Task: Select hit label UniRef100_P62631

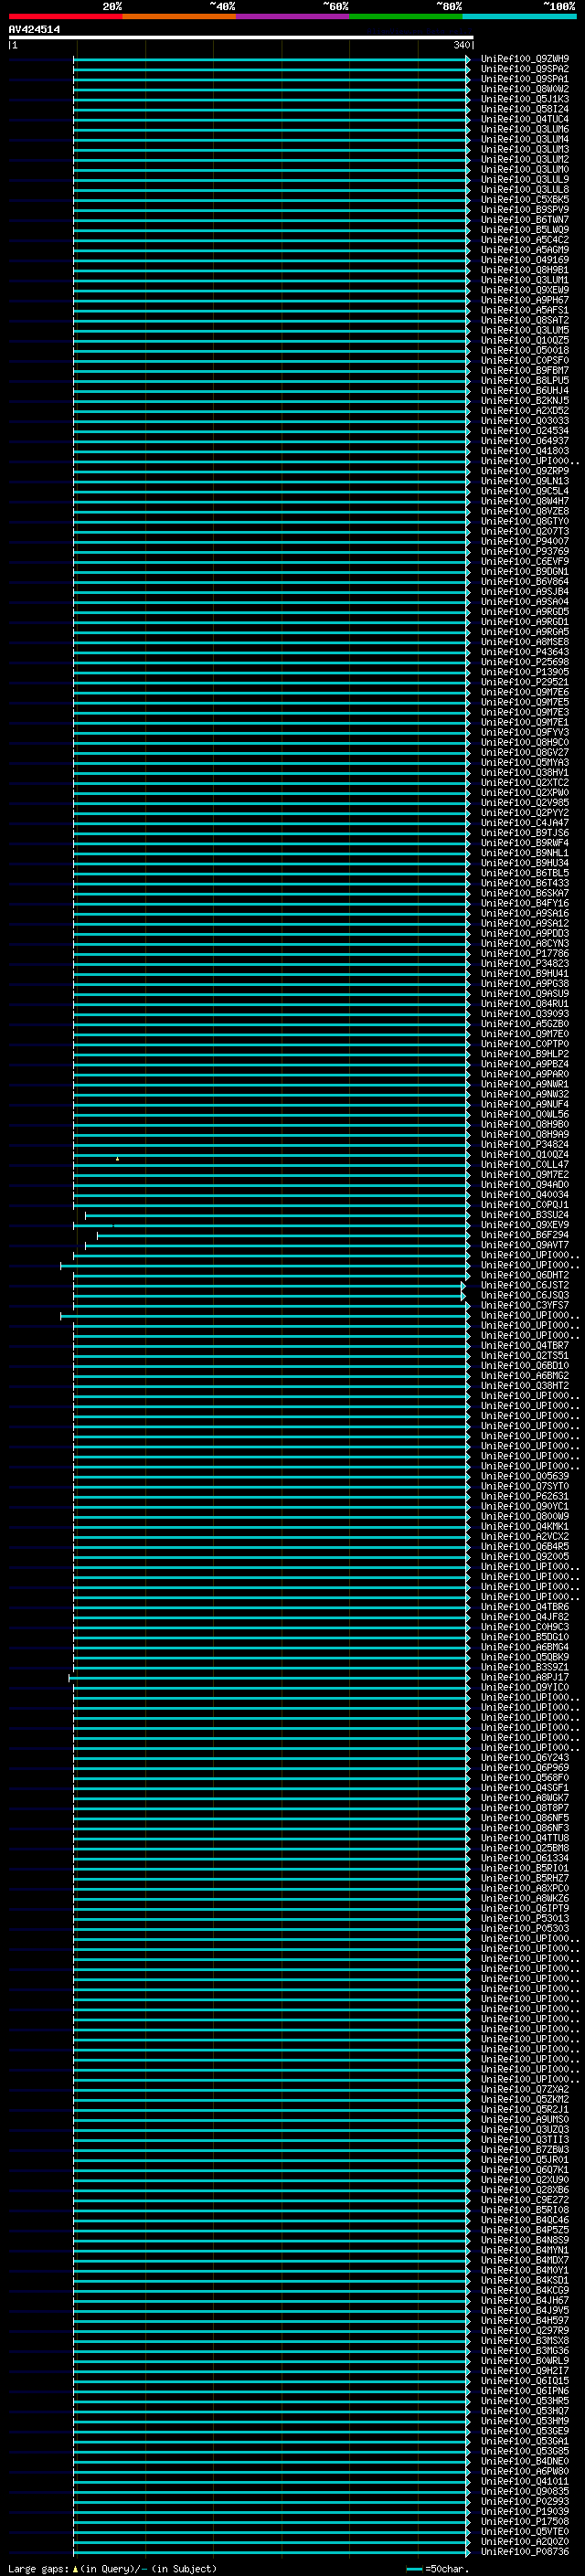Action: (x=525, y=1496)
